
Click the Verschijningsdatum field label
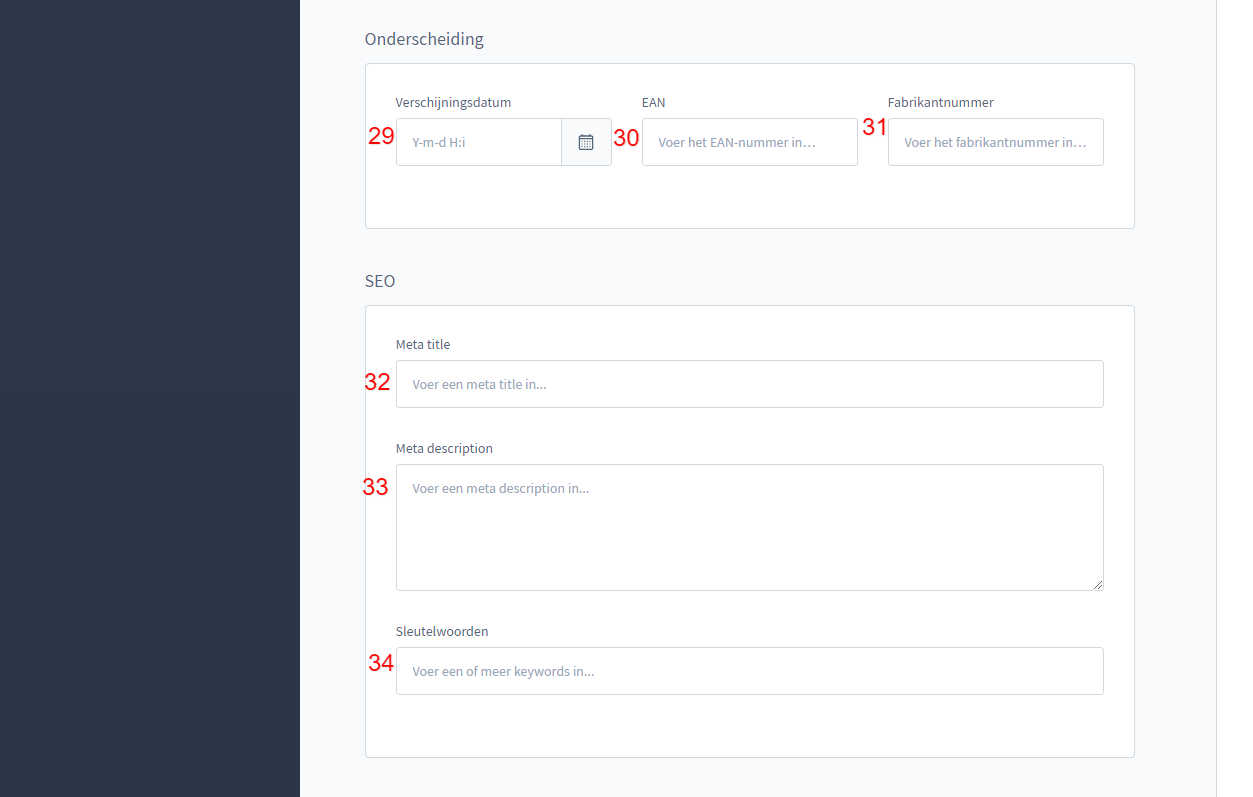(x=453, y=102)
